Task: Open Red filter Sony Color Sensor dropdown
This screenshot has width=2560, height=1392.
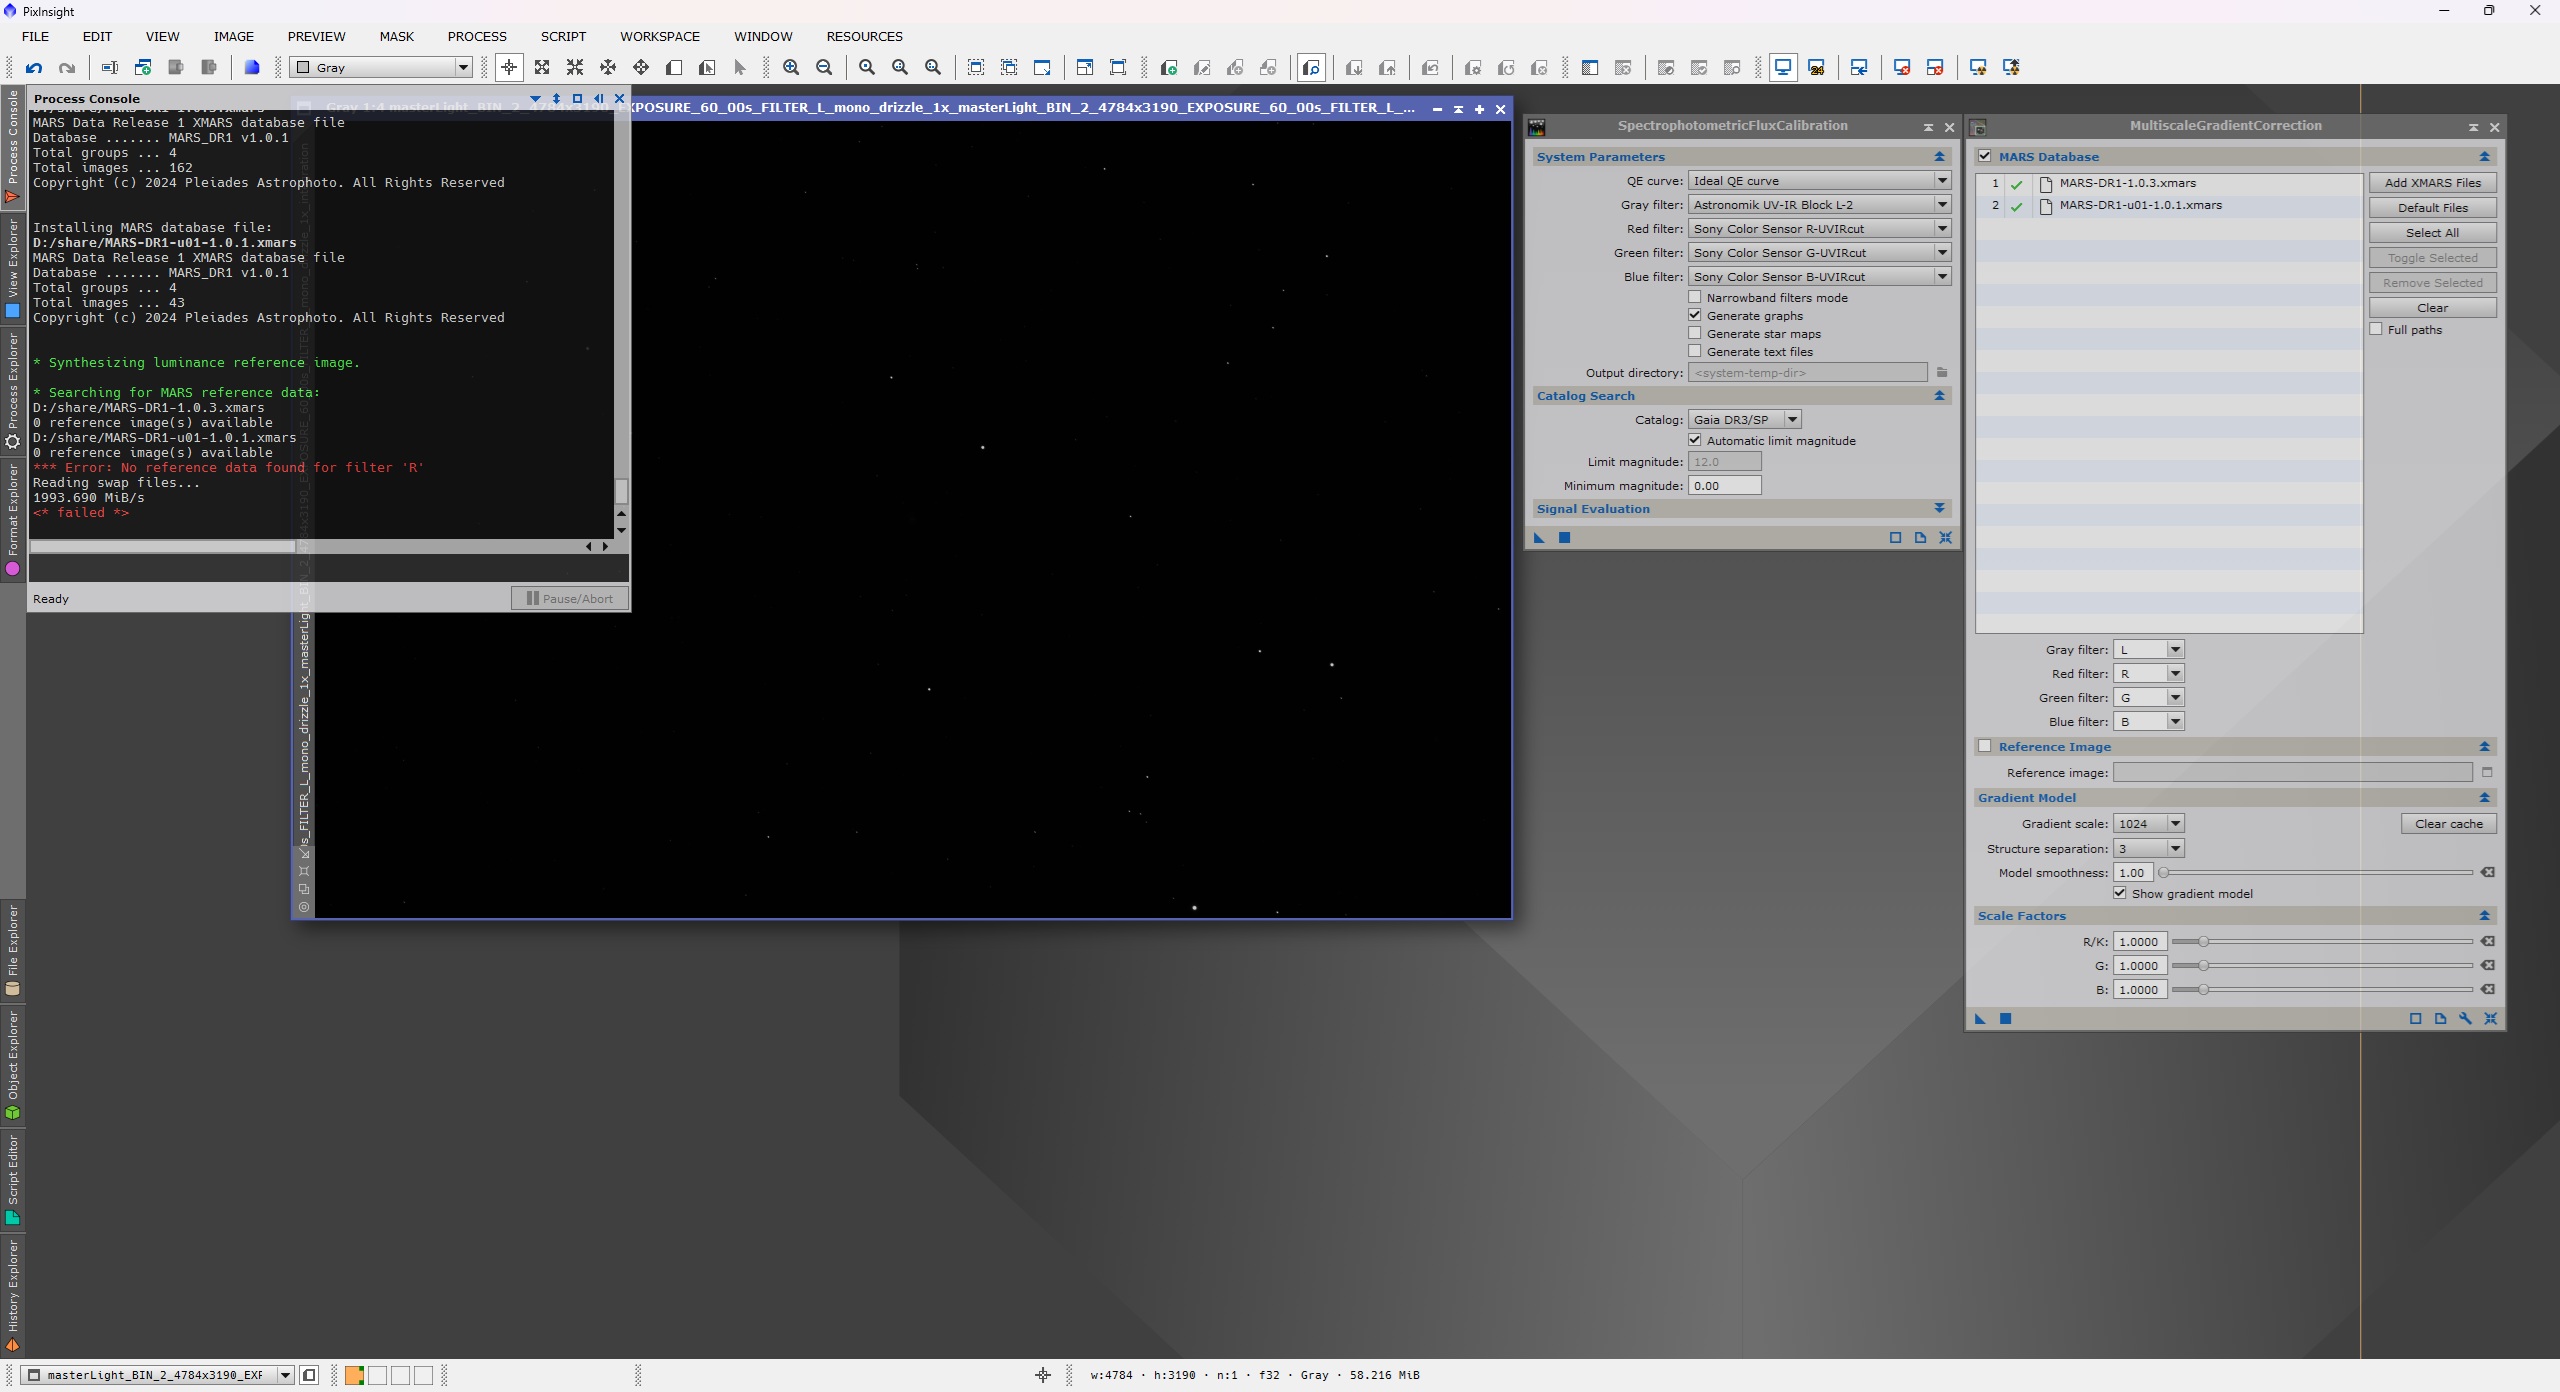Action: 1819,229
